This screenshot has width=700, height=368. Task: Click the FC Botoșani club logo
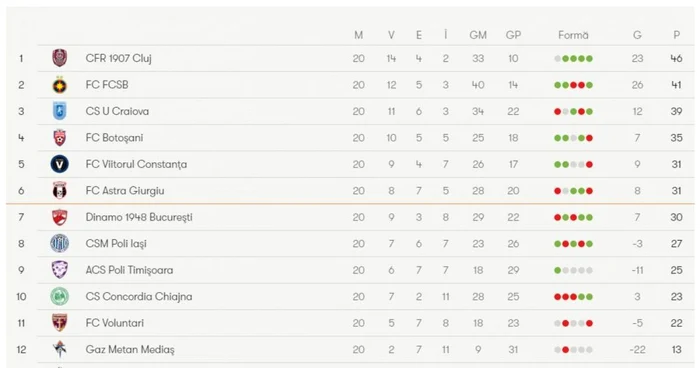59,138
